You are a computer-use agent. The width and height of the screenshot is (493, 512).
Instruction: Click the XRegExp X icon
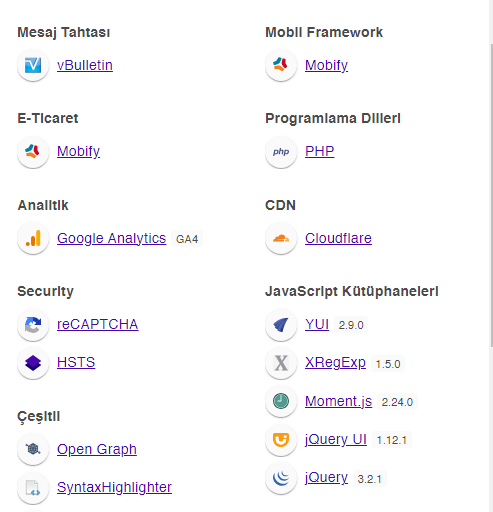pos(281,363)
